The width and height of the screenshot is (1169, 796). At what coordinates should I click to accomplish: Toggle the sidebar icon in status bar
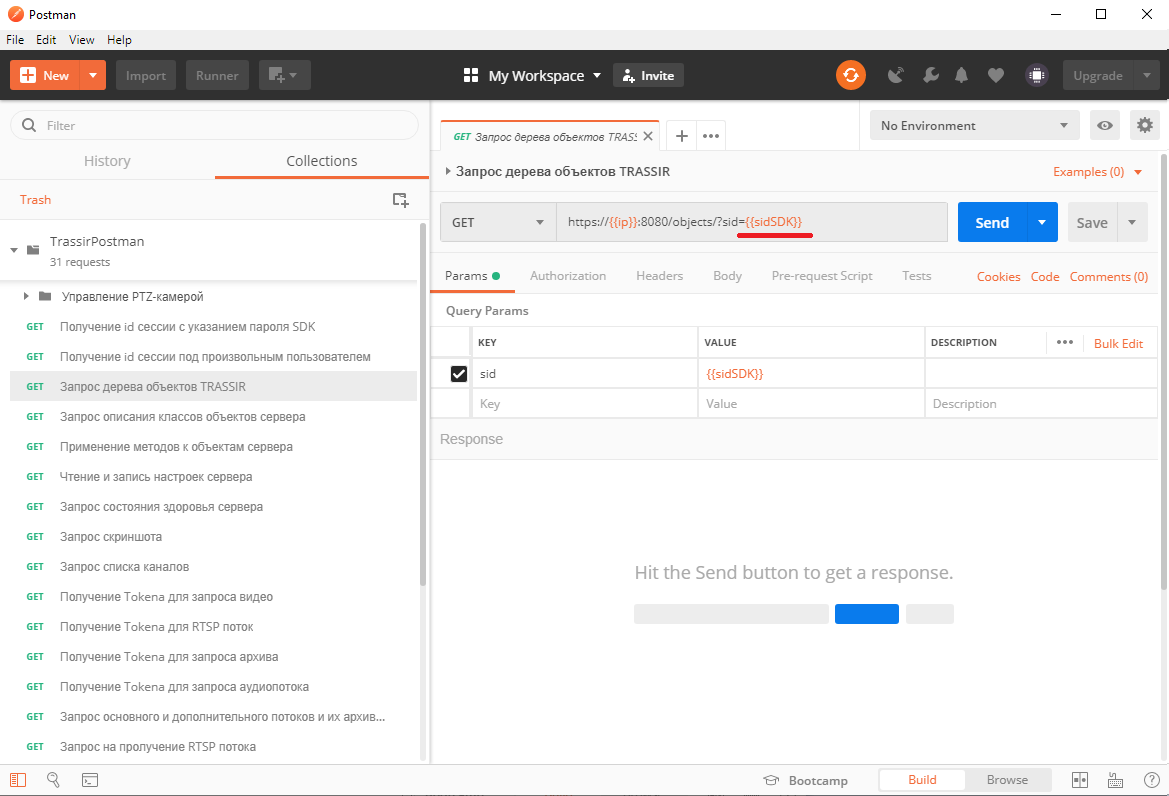tap(18, 780)
